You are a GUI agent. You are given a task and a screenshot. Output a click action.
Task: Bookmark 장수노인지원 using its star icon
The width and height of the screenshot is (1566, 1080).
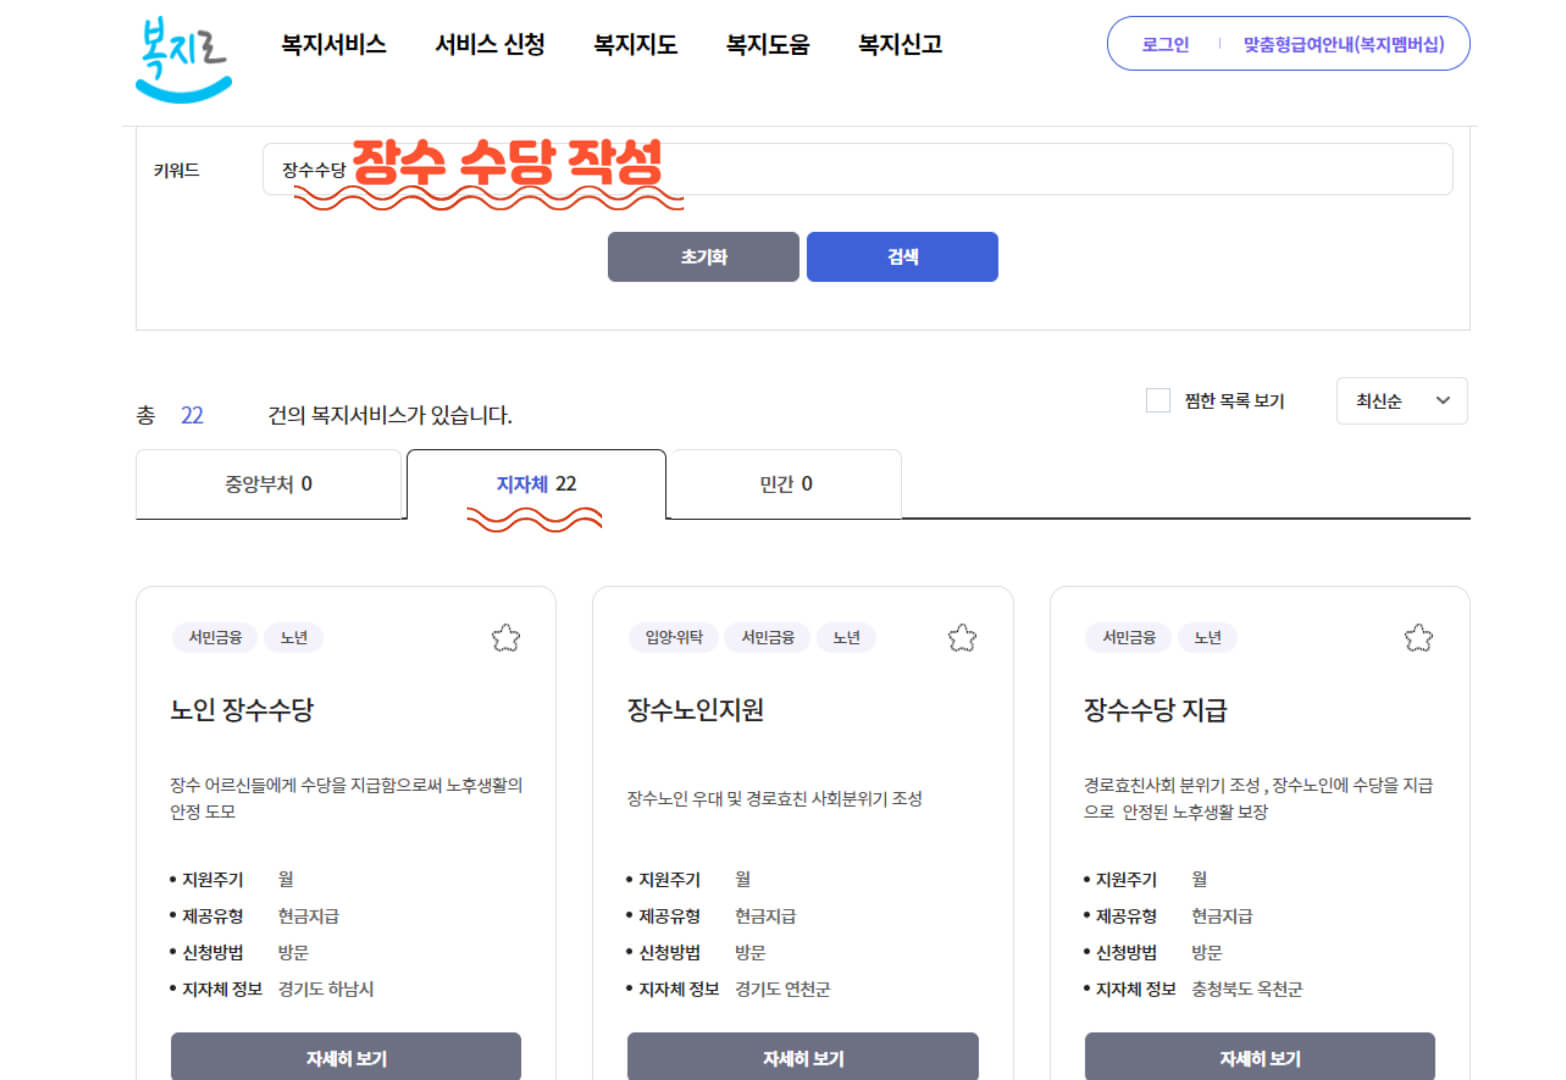point(962,637)
